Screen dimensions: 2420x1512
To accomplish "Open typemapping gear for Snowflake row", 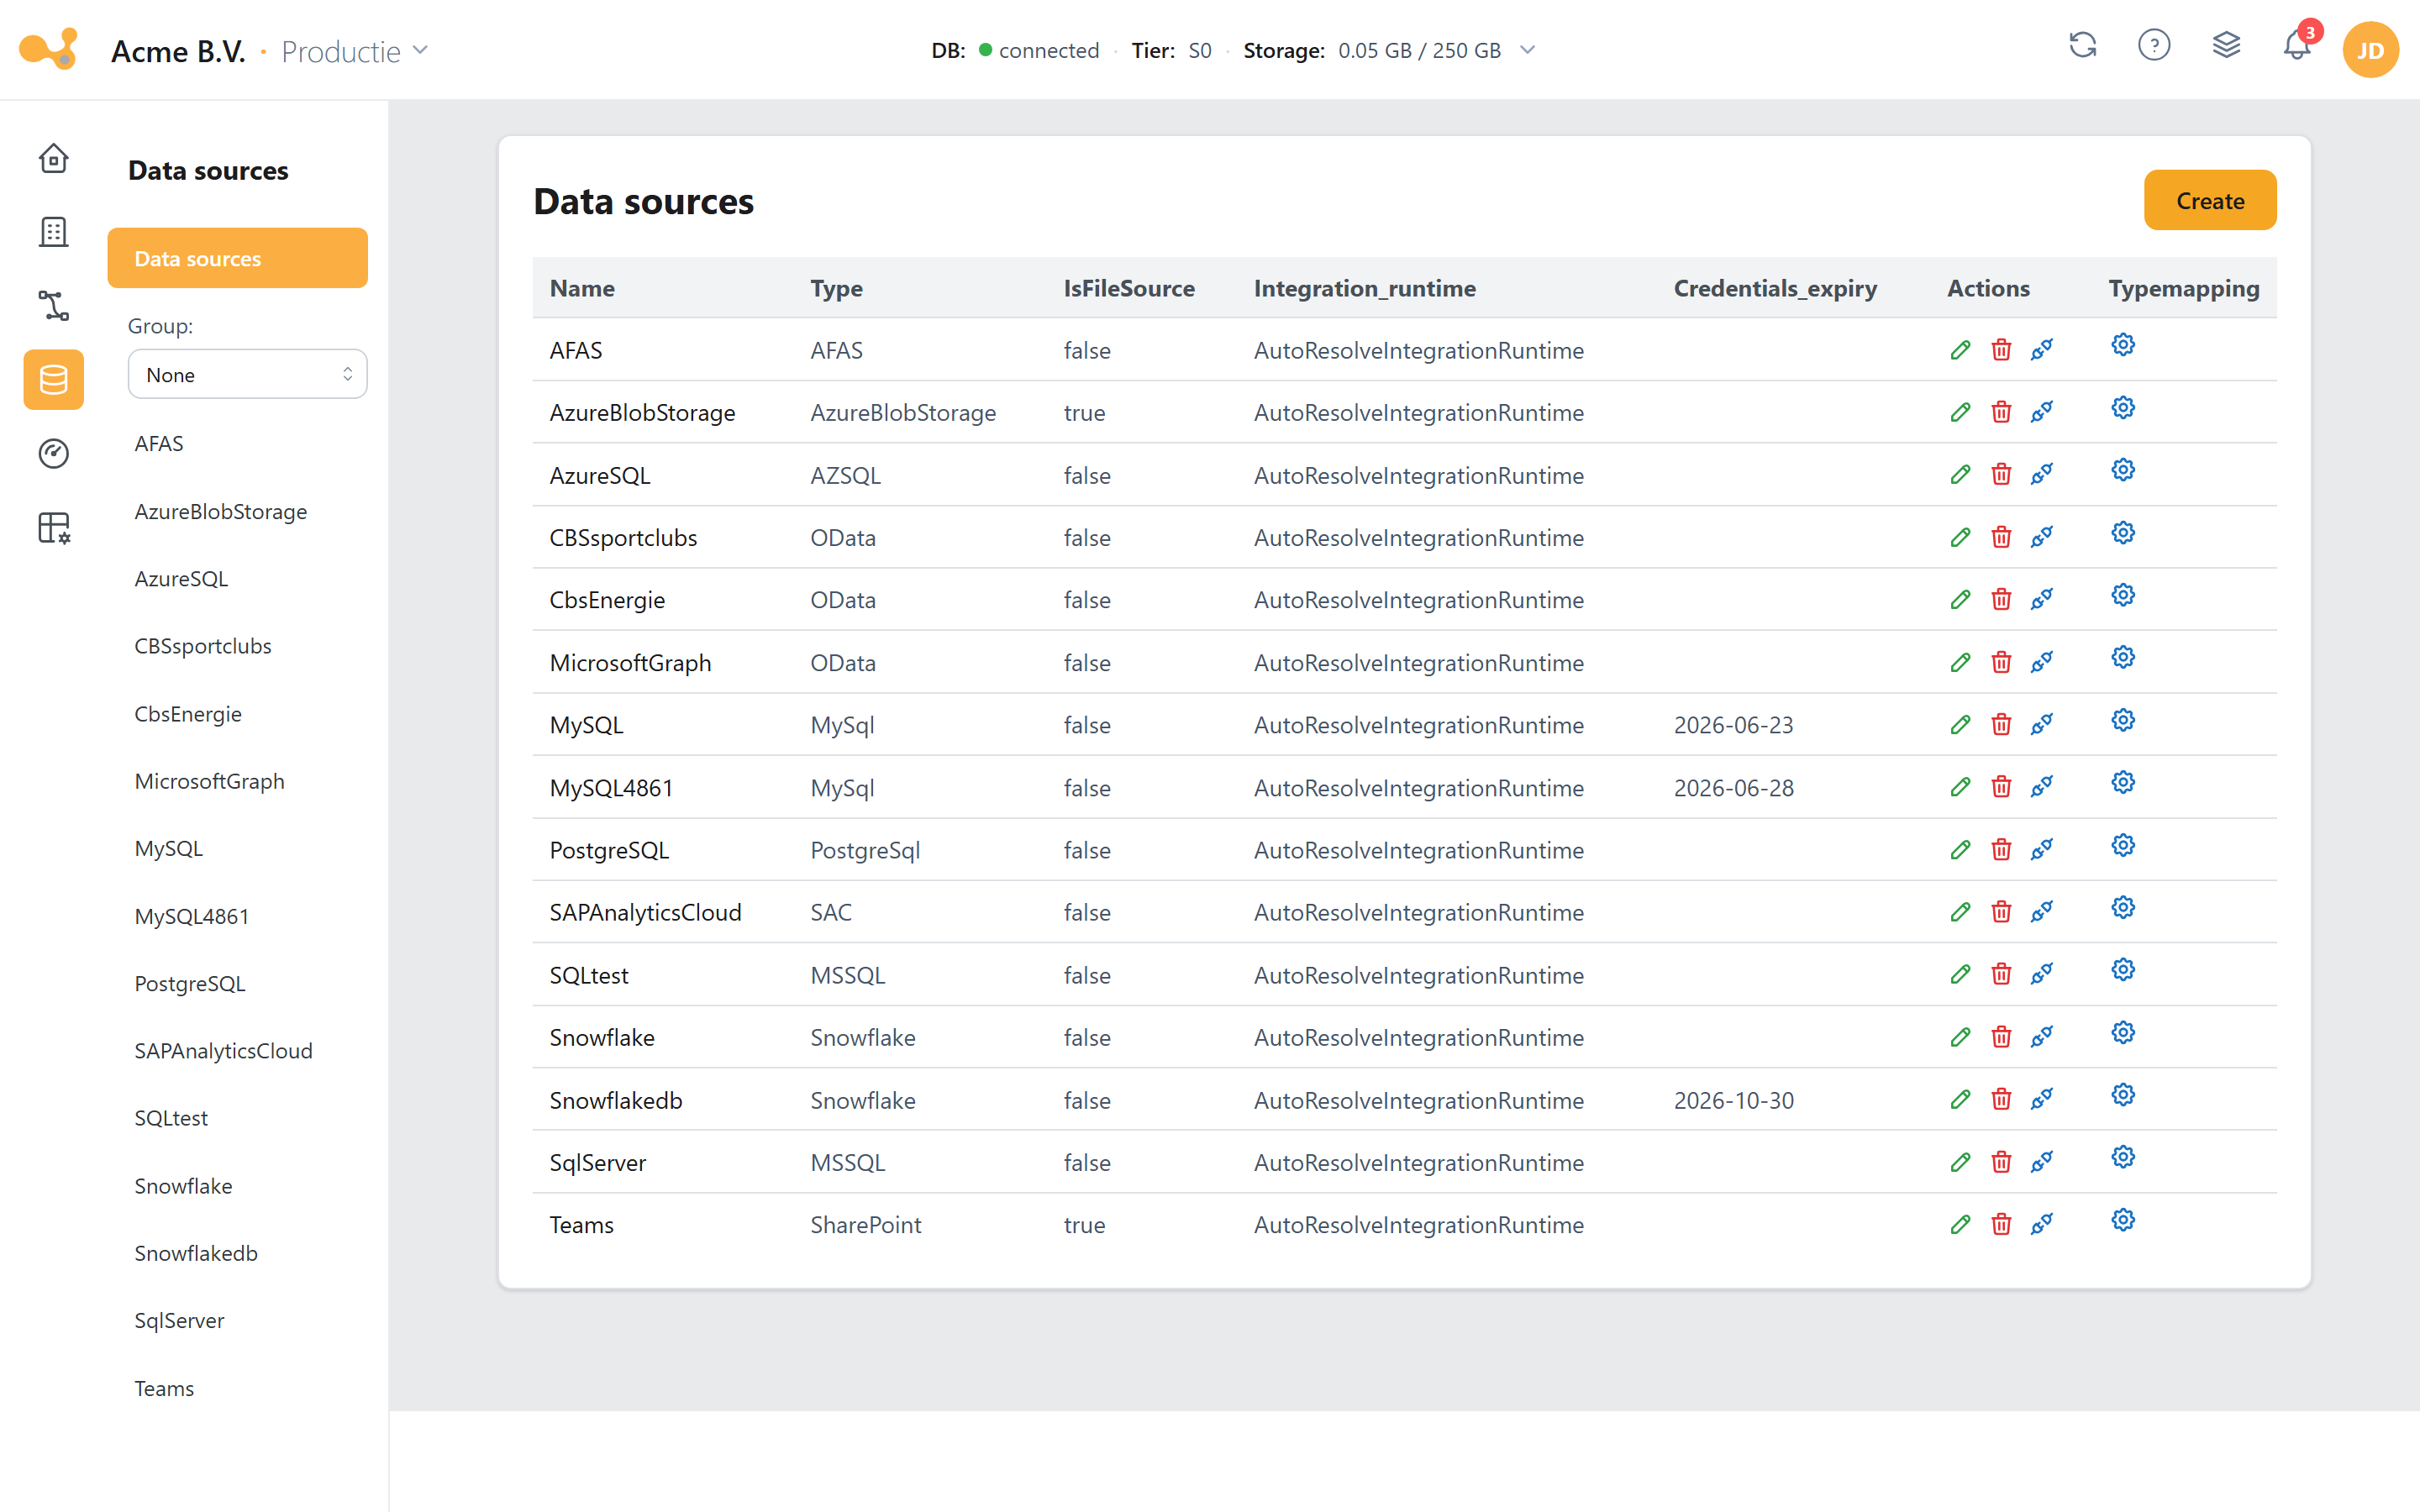I will click(2123, 1033).
